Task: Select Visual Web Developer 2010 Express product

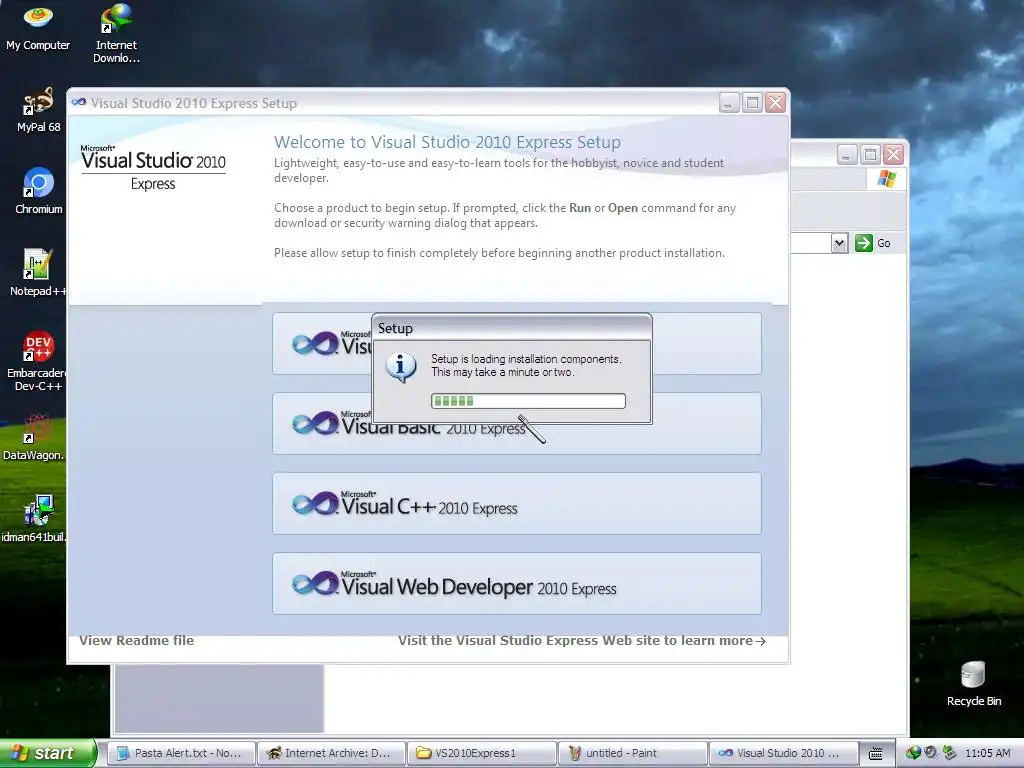Action: pyautogui.click(x=517, y=583)
